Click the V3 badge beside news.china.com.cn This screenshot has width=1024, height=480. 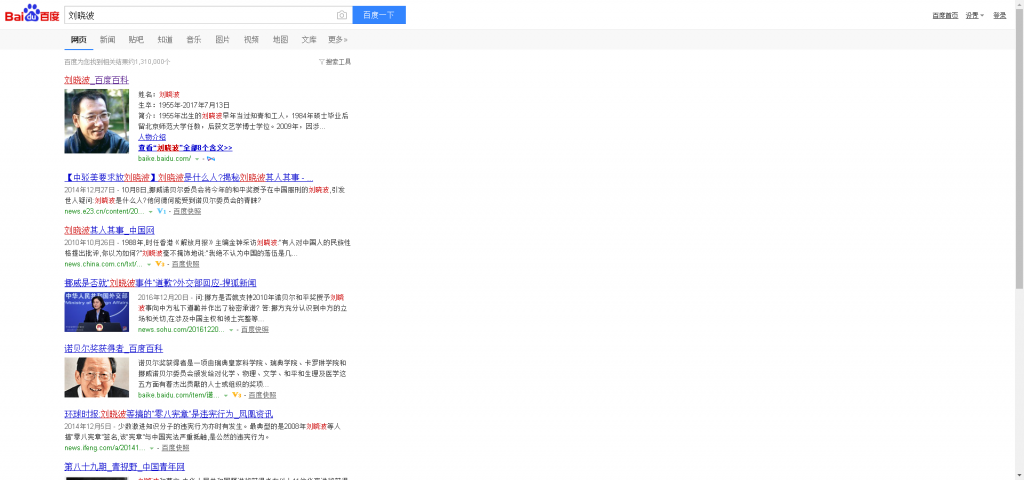point(160,264)
